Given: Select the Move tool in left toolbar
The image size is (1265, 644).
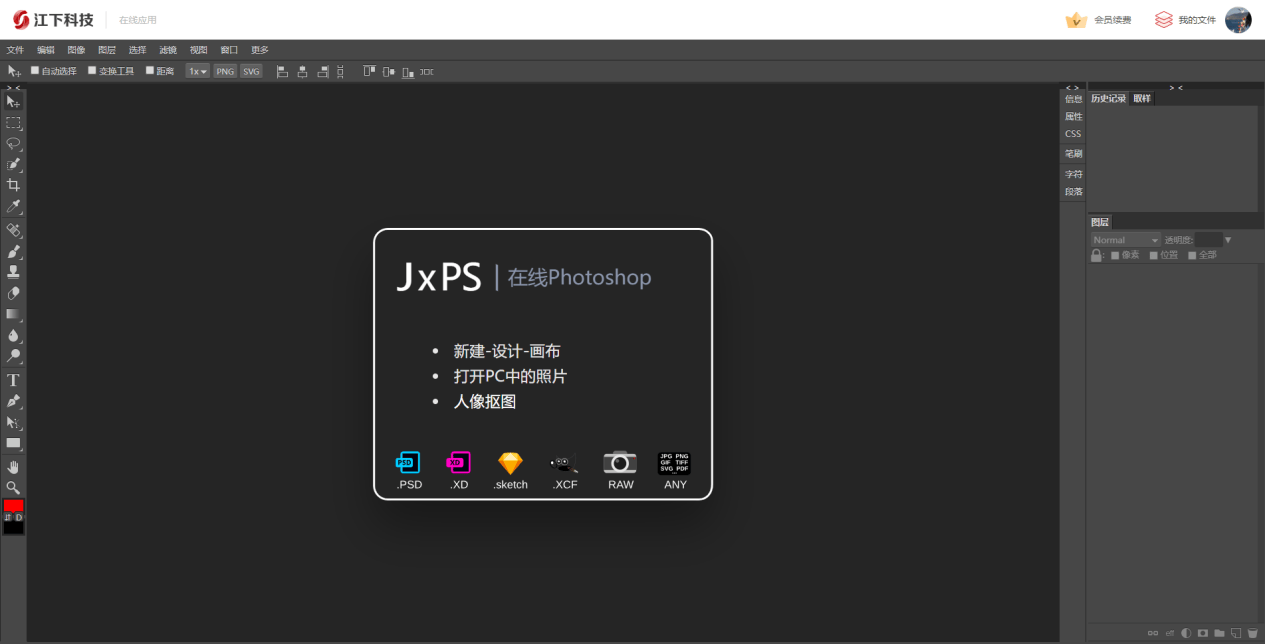Looking at the screenshot, I should pyautogui.click(x=13, y=102).
